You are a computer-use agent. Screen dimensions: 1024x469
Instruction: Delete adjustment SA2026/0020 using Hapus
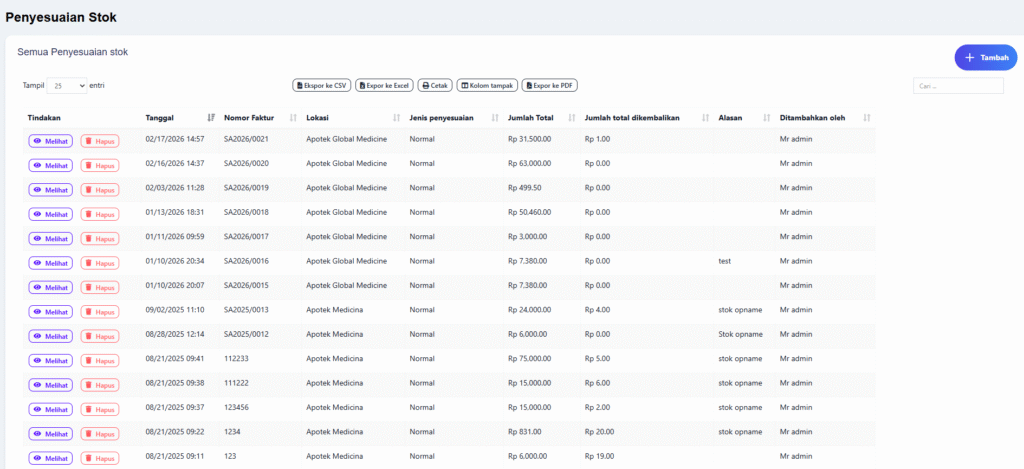(x=100, y=165)
